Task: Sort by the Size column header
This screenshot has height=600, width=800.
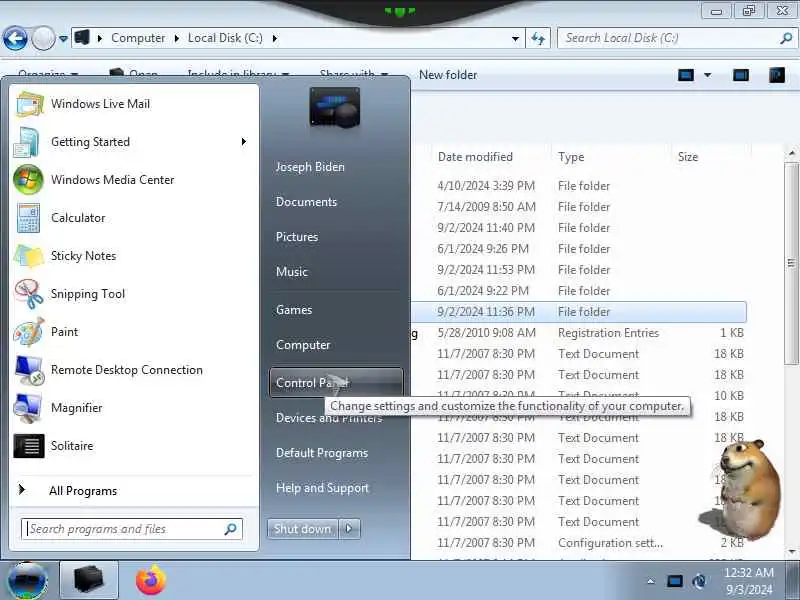Action: pyautogui.click(x=688, y=157)
